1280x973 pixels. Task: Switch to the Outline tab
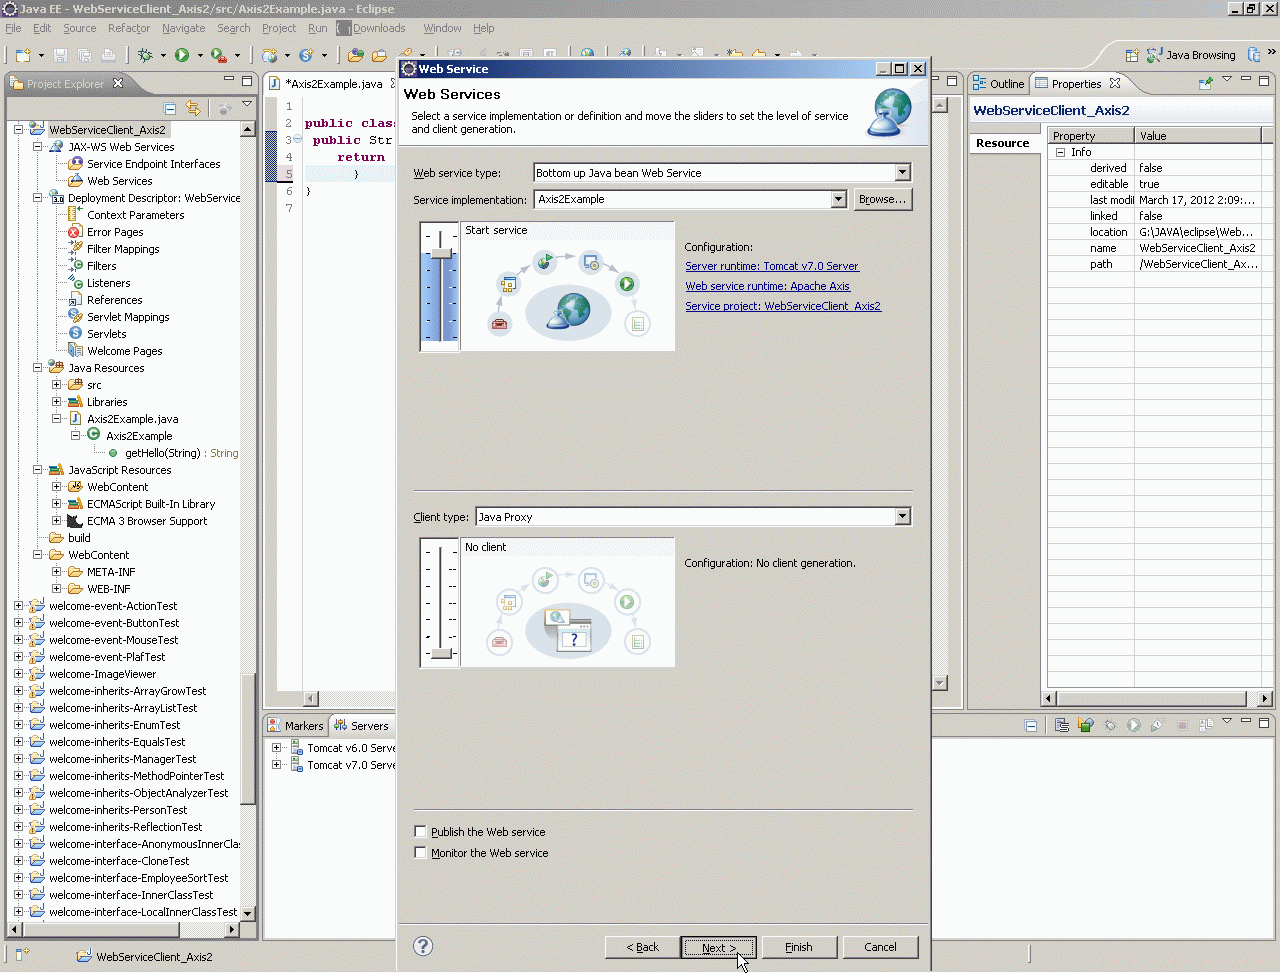point(998,84)
